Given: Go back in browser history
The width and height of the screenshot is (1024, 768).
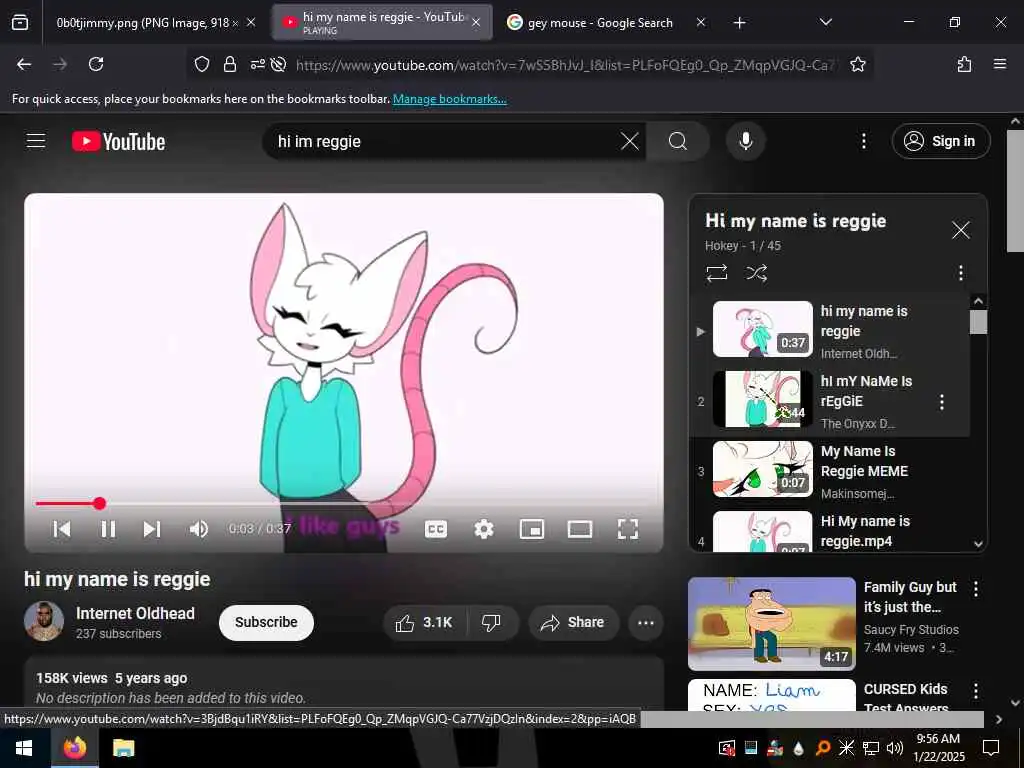Looking at the screenshot, I should [x=24, y=64].
